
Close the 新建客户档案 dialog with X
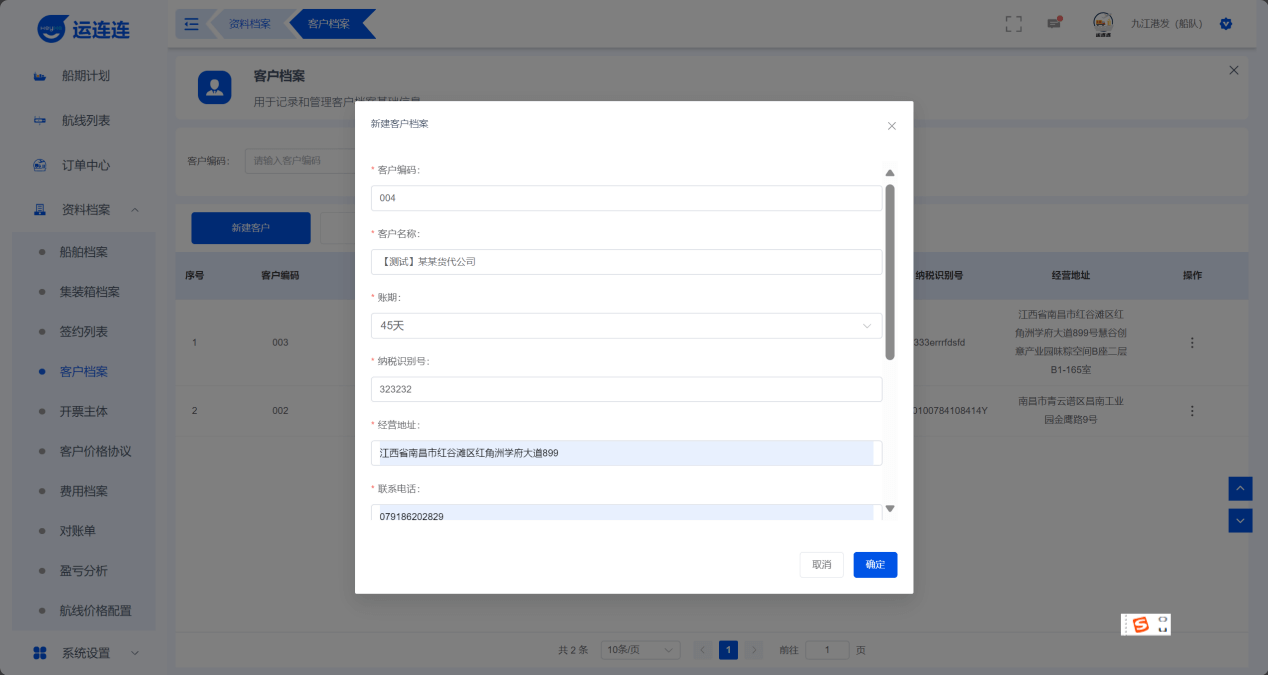click(892, 126)
